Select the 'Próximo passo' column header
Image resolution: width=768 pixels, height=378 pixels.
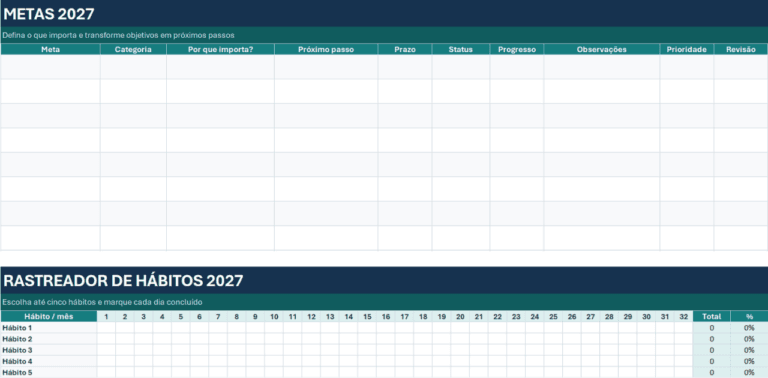pyautogui.click(x=326, y=49)
